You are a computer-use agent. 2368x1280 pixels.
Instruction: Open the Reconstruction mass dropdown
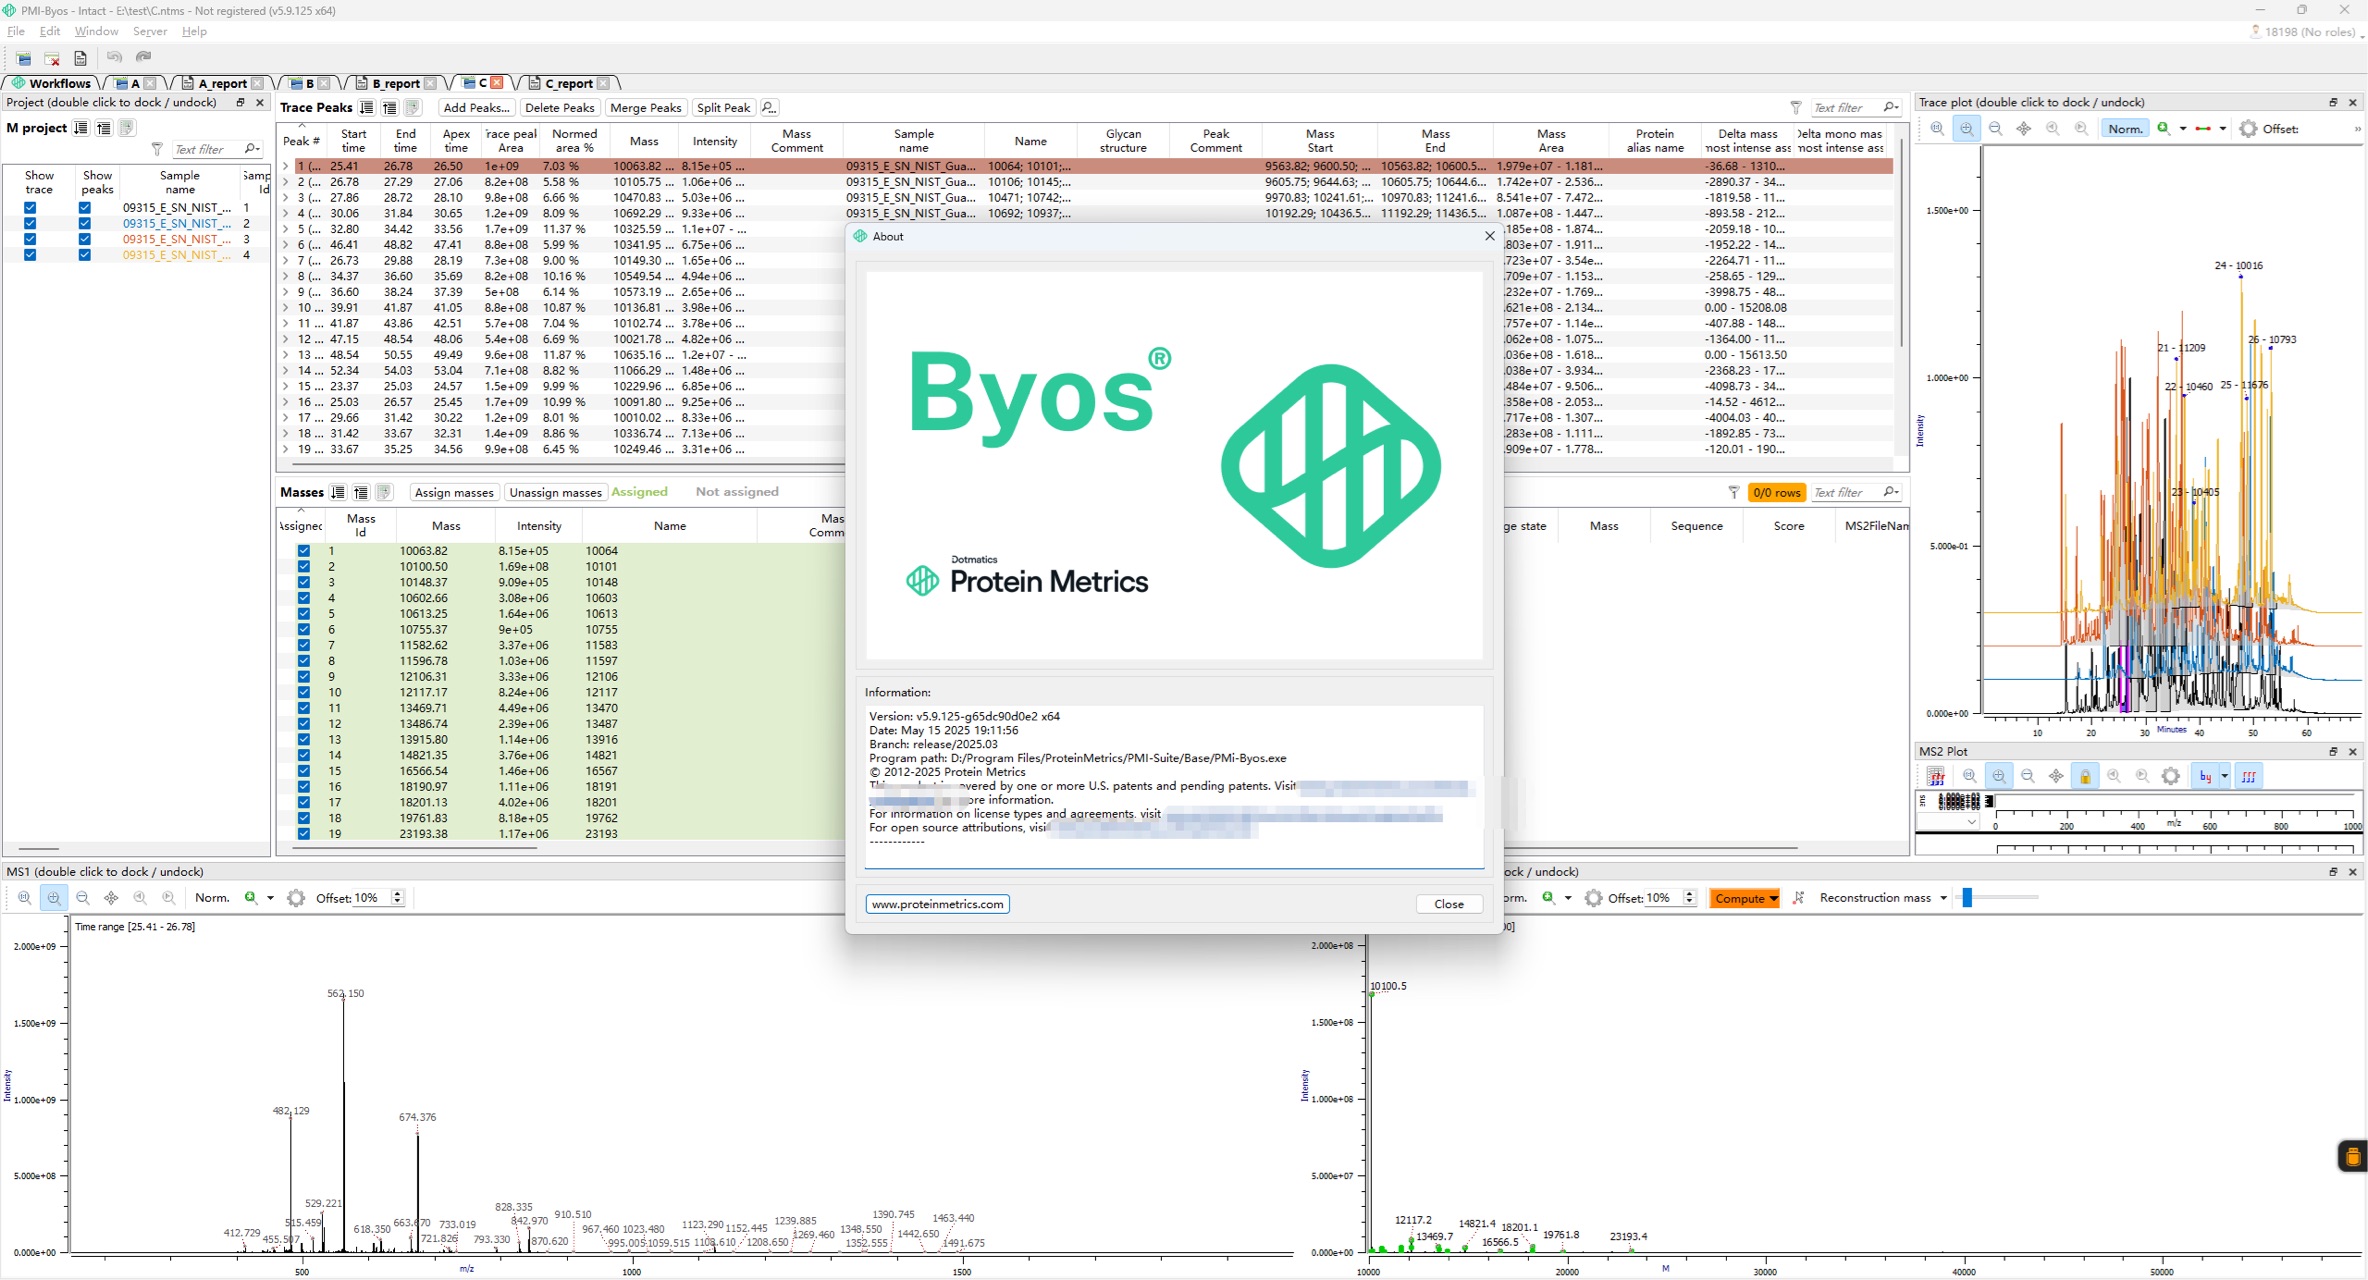point(1943,898)
